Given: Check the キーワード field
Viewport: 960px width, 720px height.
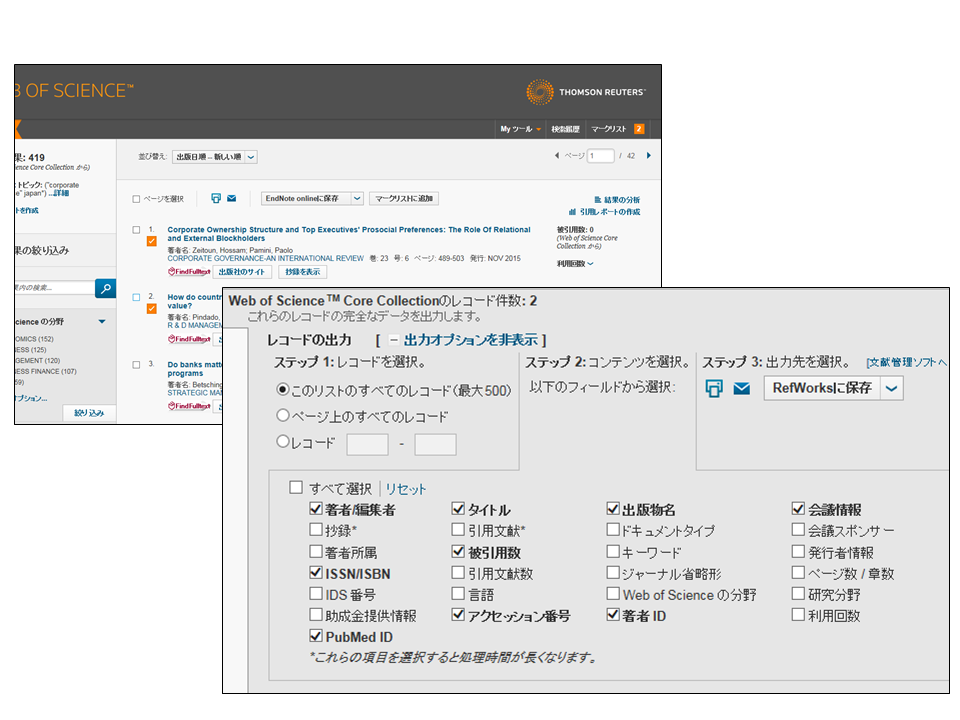Looking at the screenshot, I should [x=613, y=552].
